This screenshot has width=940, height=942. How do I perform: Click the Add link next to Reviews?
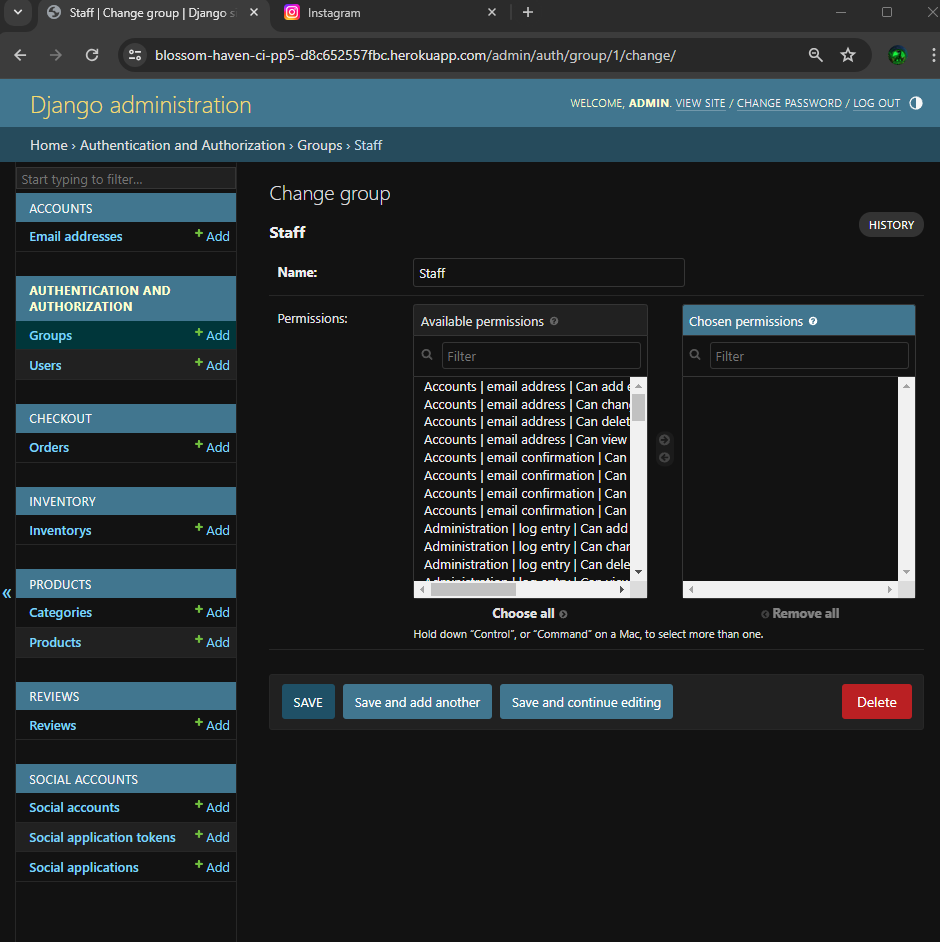click(213, 725)
